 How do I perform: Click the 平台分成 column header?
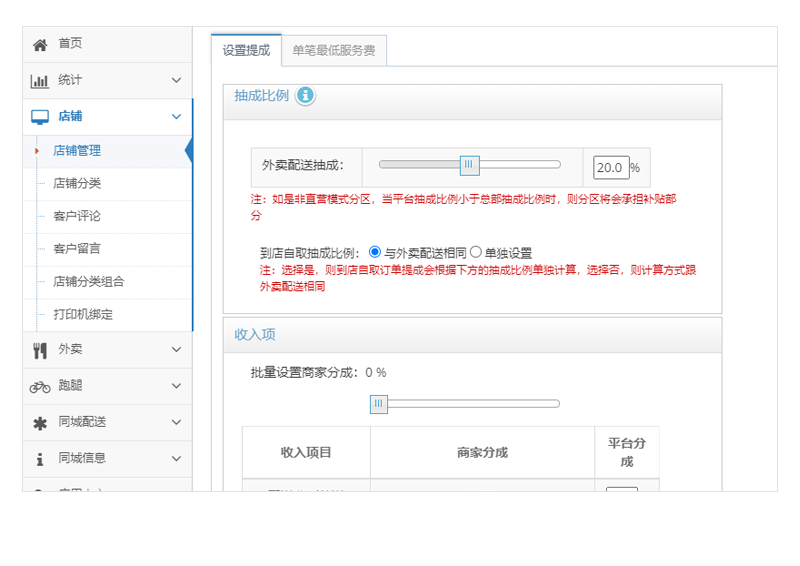627,453
